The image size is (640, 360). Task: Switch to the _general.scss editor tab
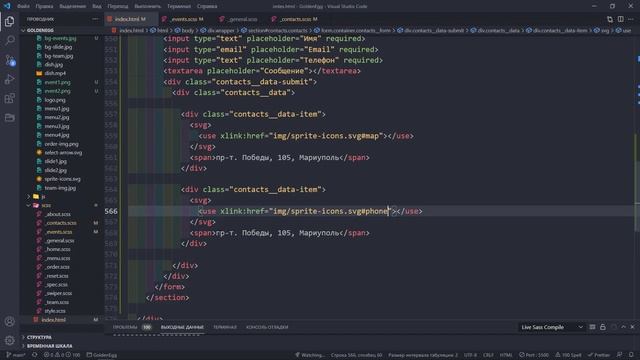point(242,19)
